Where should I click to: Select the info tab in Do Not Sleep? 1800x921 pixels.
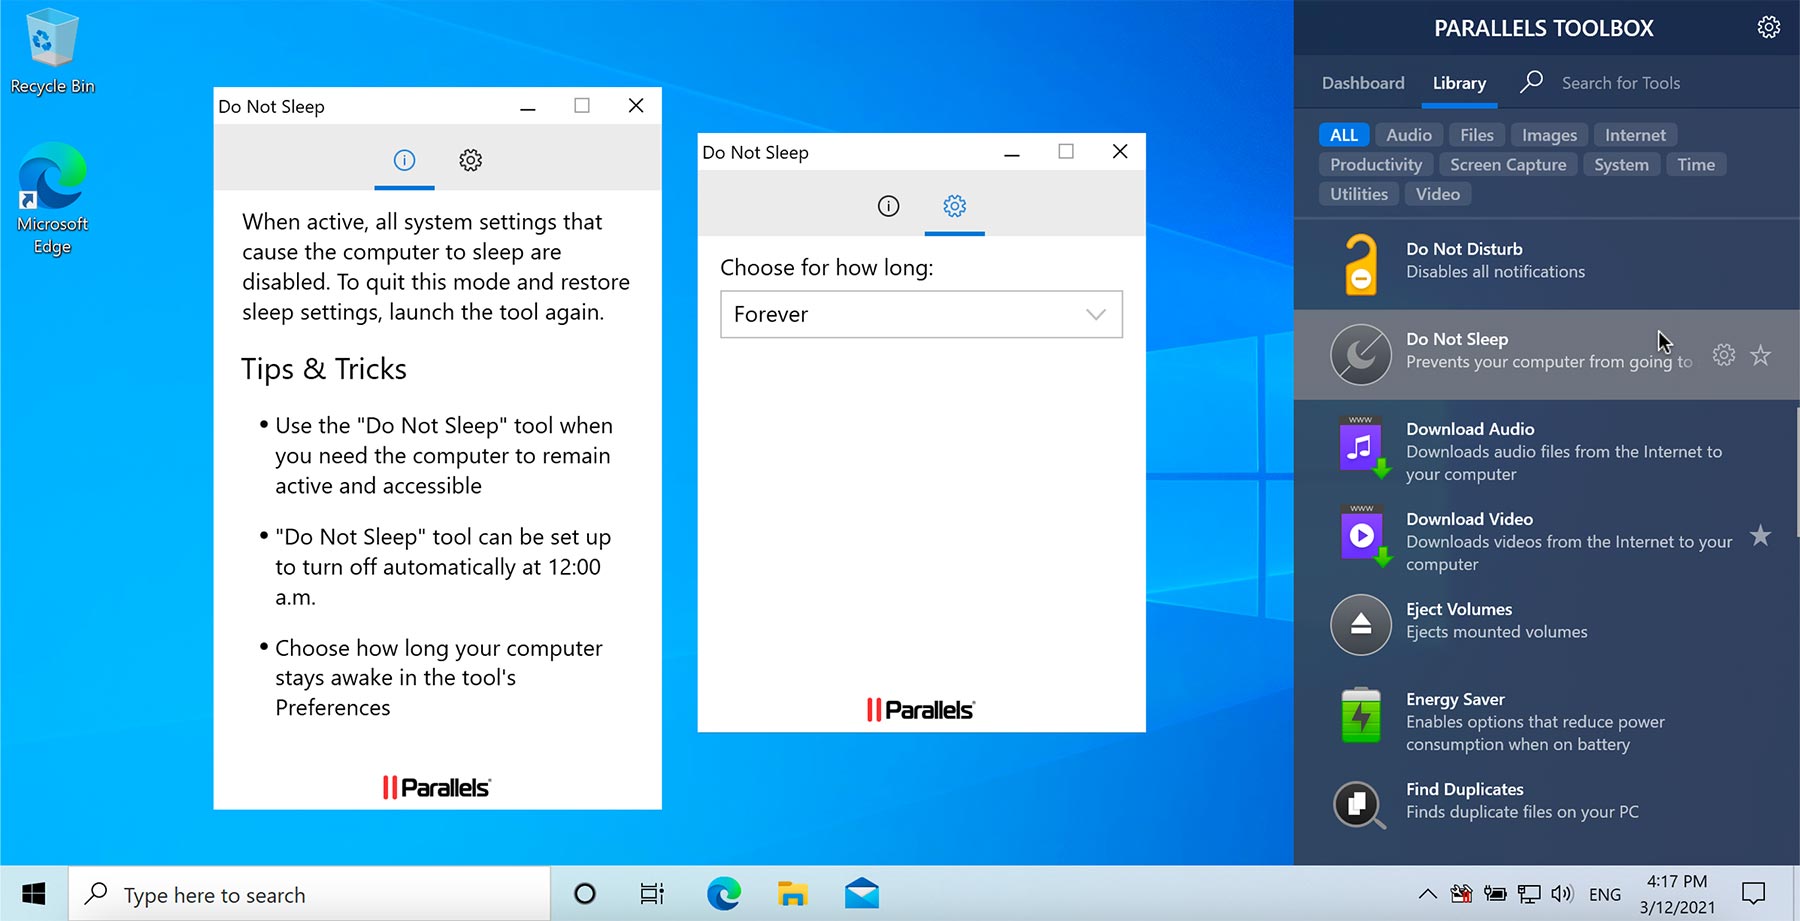888,206
